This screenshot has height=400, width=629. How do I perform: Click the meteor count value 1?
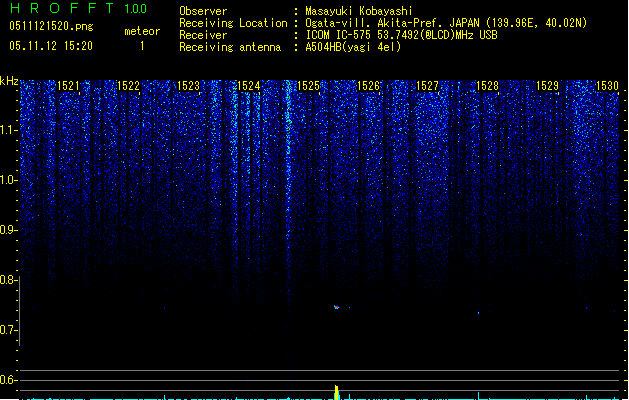[x=142, y=46]
